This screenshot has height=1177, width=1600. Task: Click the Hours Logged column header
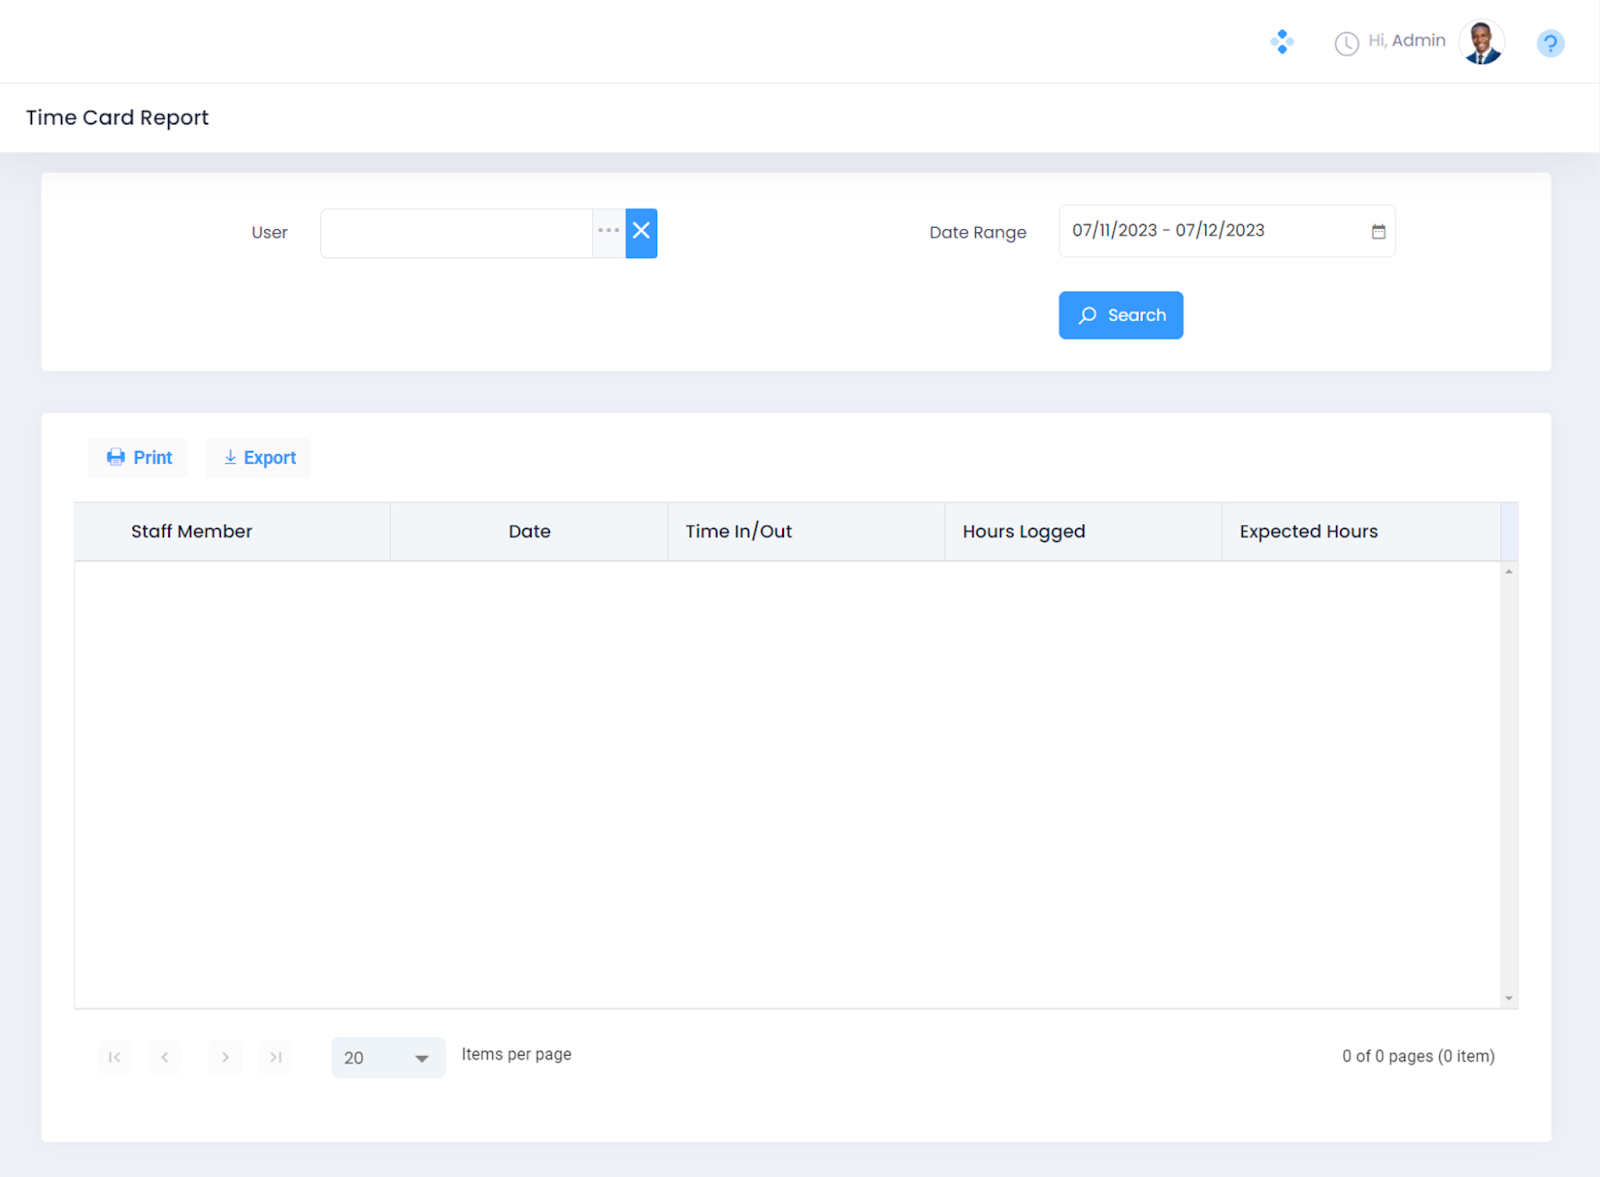tap(1023, 532)
